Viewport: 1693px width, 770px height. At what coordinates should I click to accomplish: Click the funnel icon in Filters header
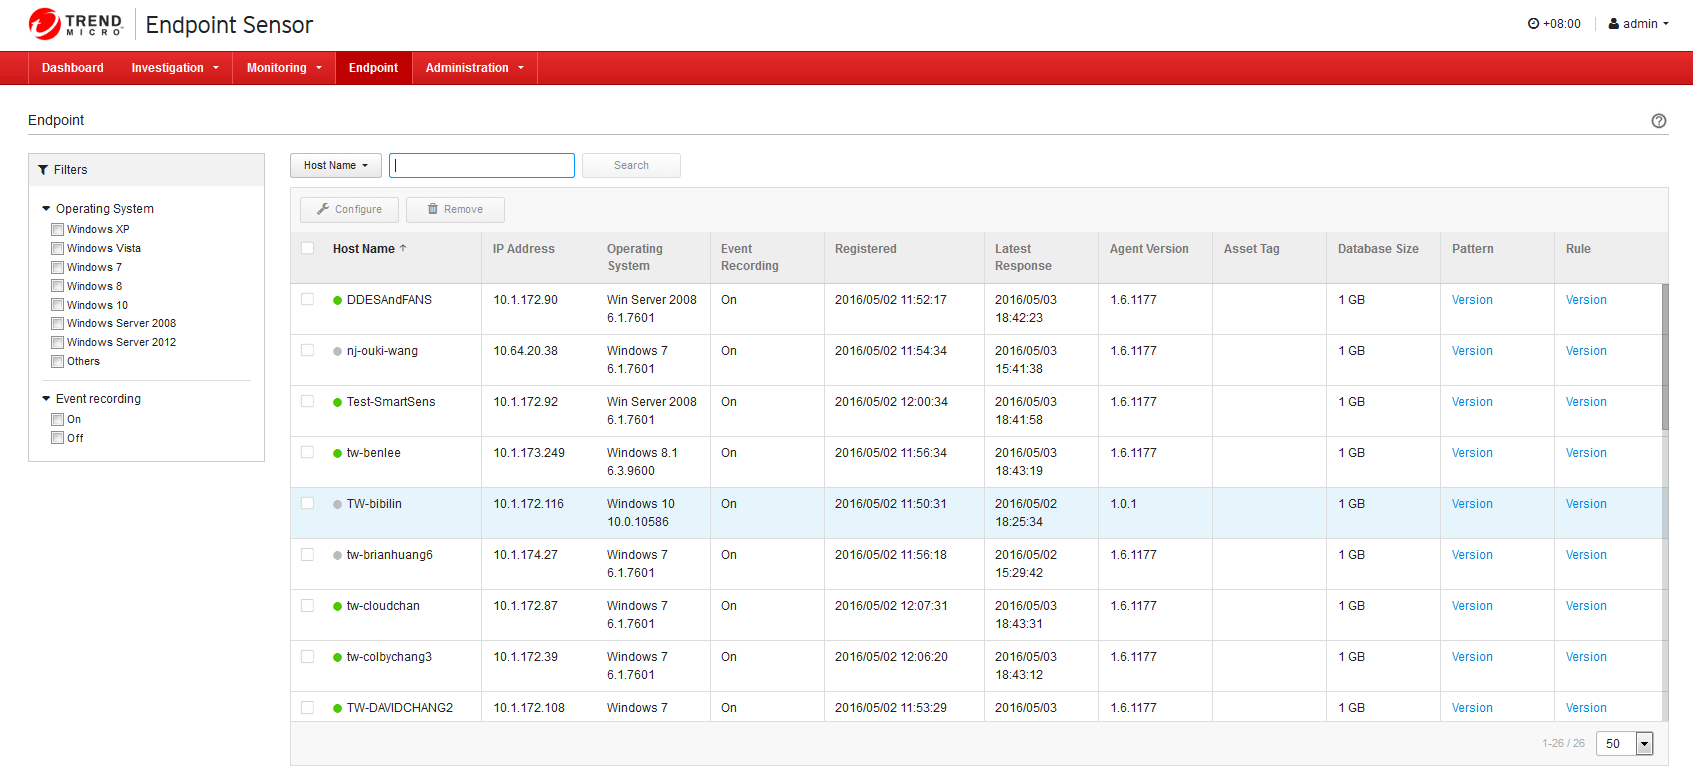pyautogui.click(x=43, y=170)
